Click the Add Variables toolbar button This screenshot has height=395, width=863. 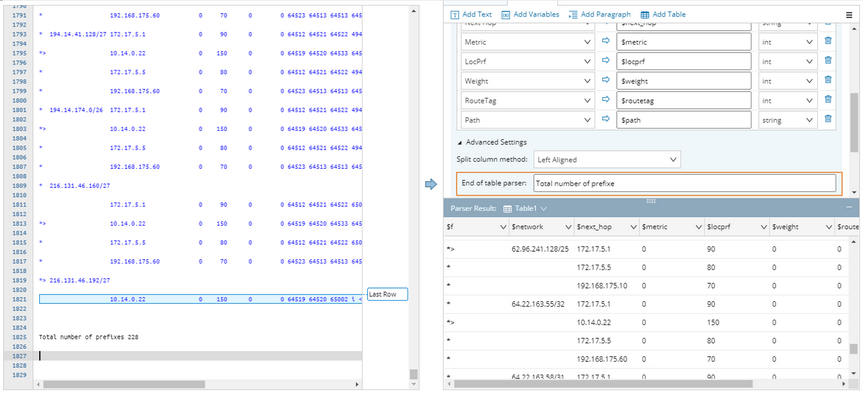point(530,14)
